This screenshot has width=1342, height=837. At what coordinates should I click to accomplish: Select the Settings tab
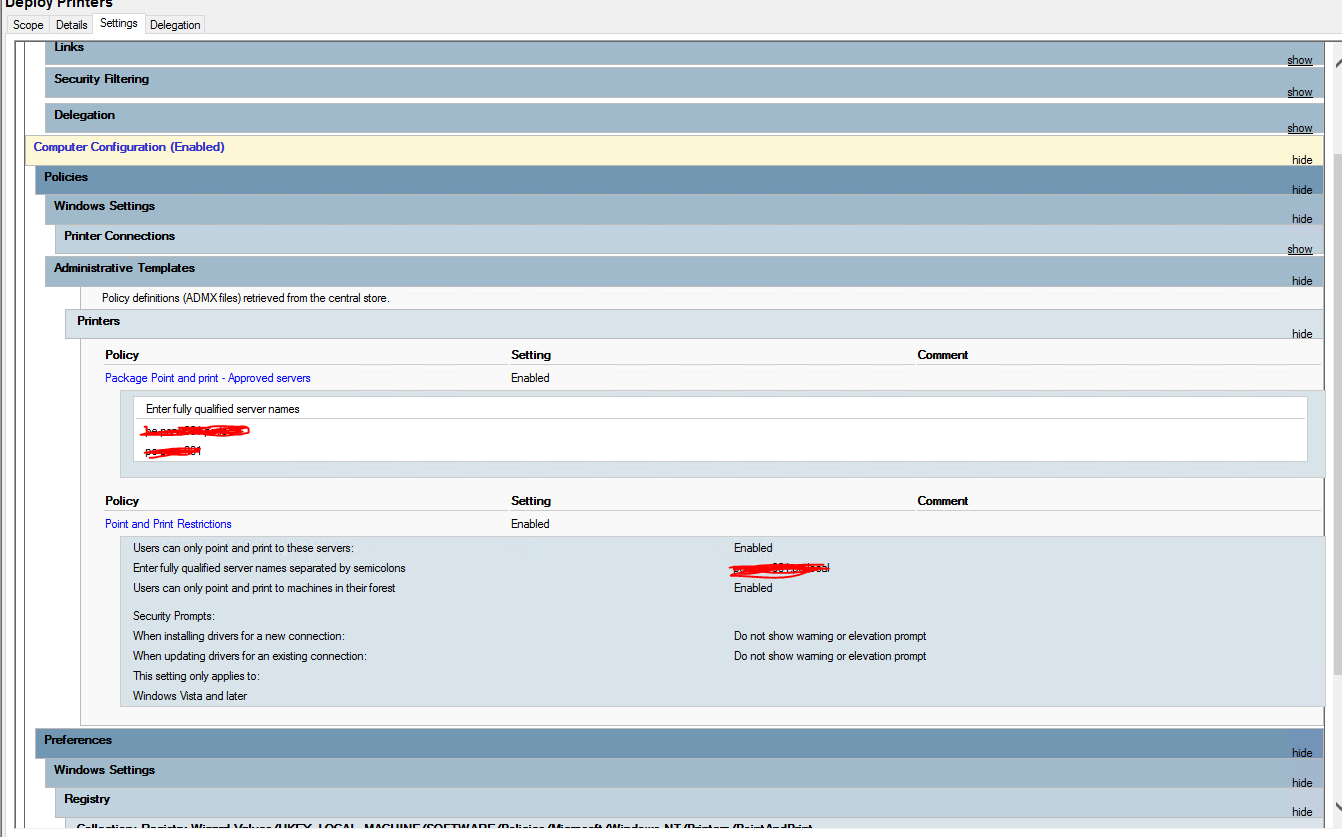point(119,22)
